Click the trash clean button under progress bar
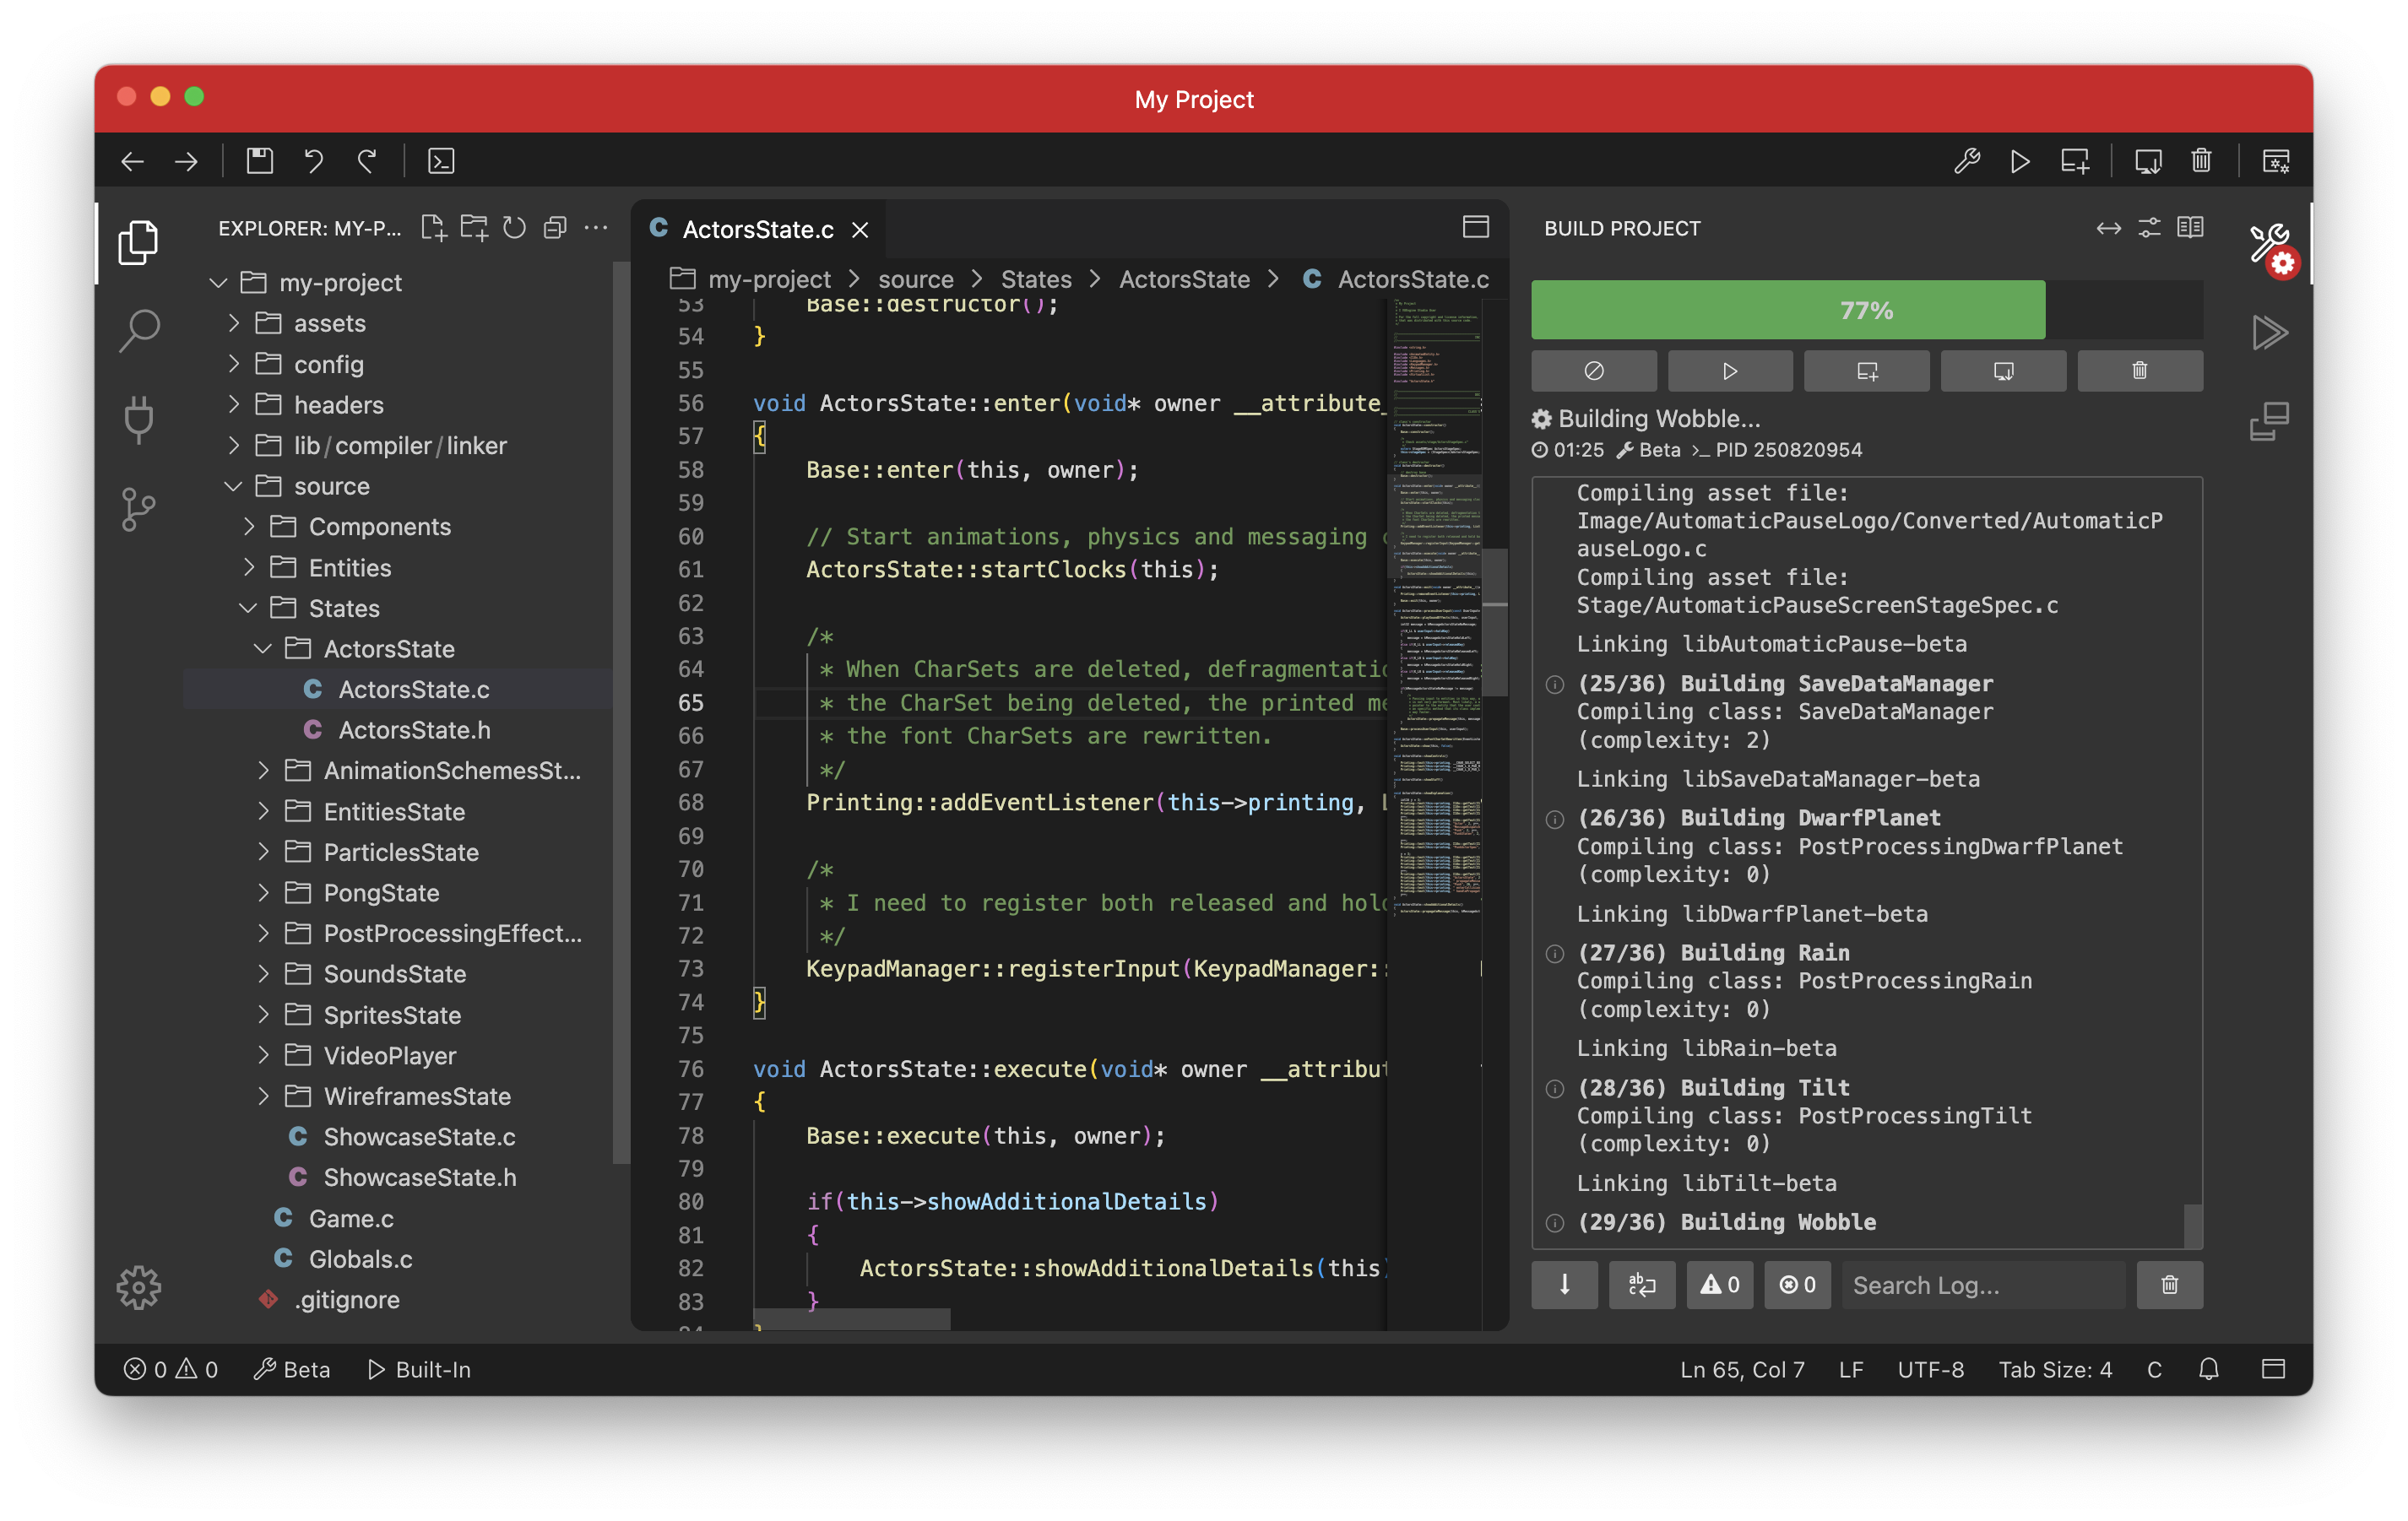This screenshot has width=2408, height=1521. [x=2139, y=371]
